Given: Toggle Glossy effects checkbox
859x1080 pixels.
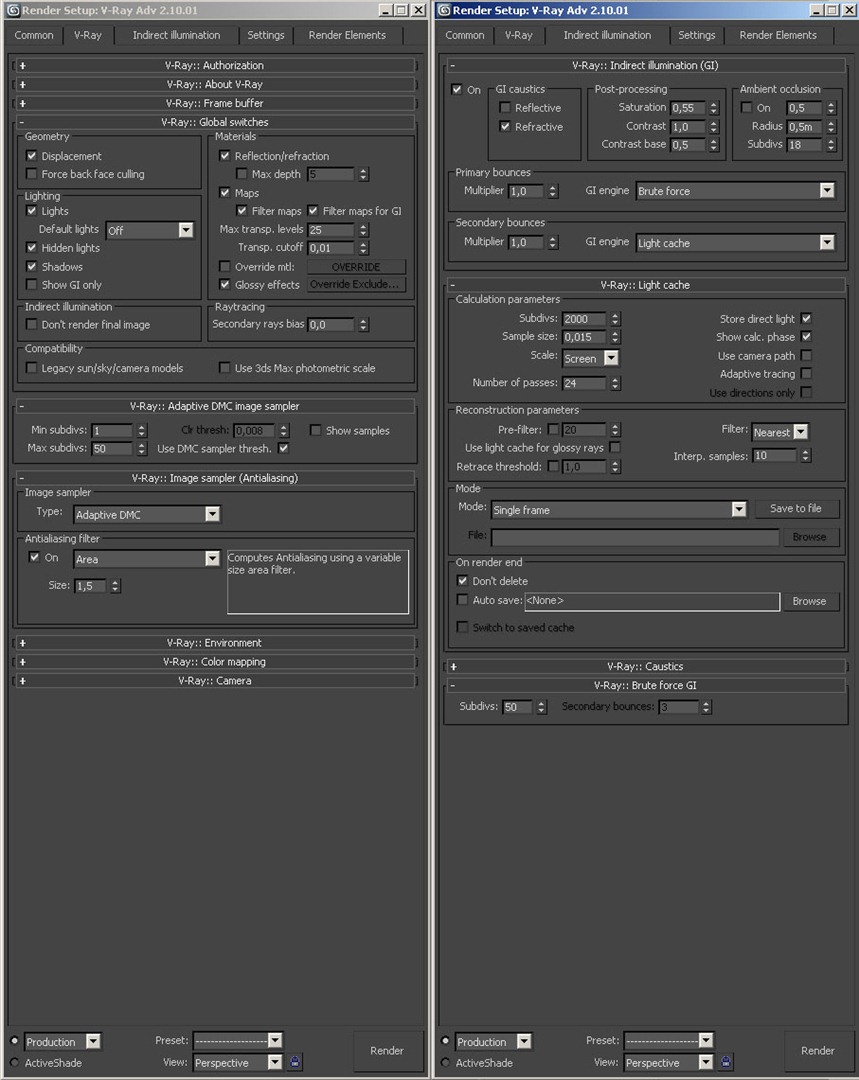Looking at the screenshot, I should (225, 284).
